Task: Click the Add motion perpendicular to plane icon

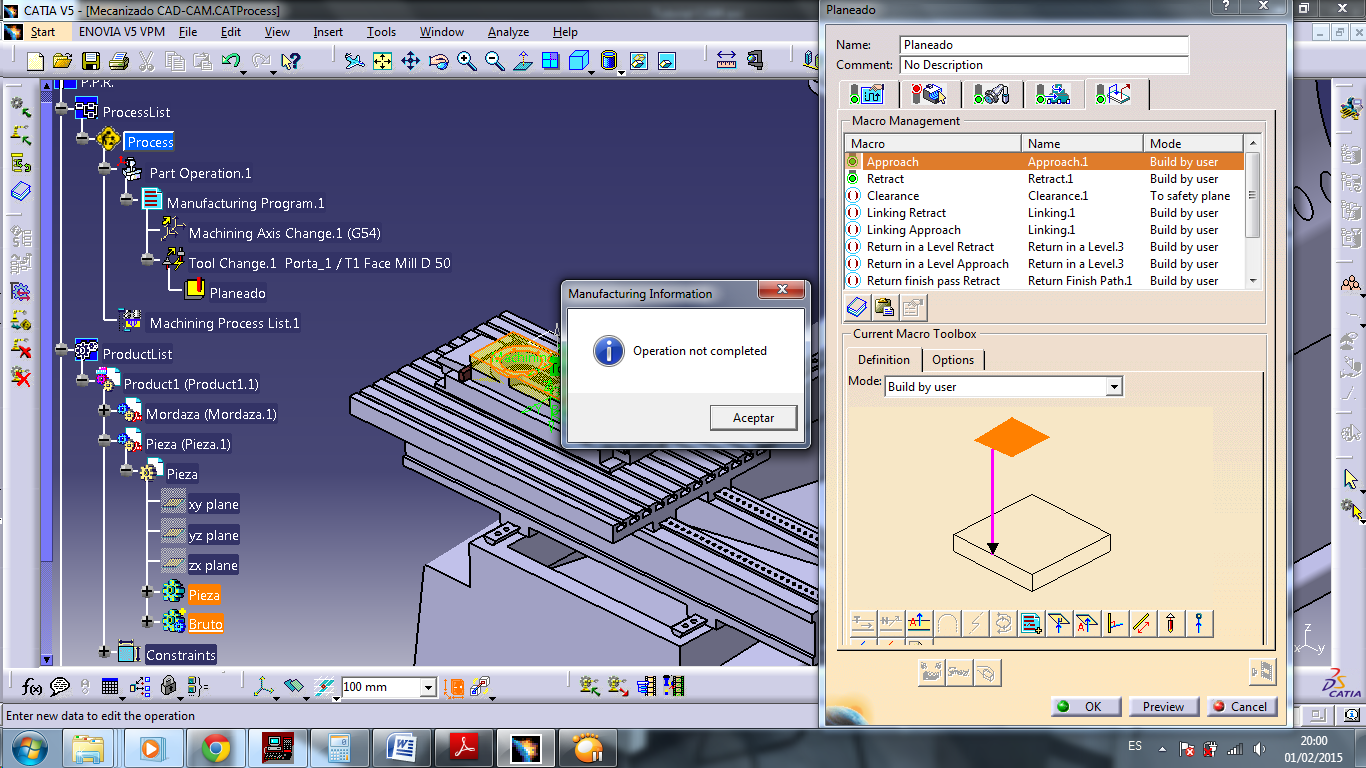Action: pos(1058,624)
